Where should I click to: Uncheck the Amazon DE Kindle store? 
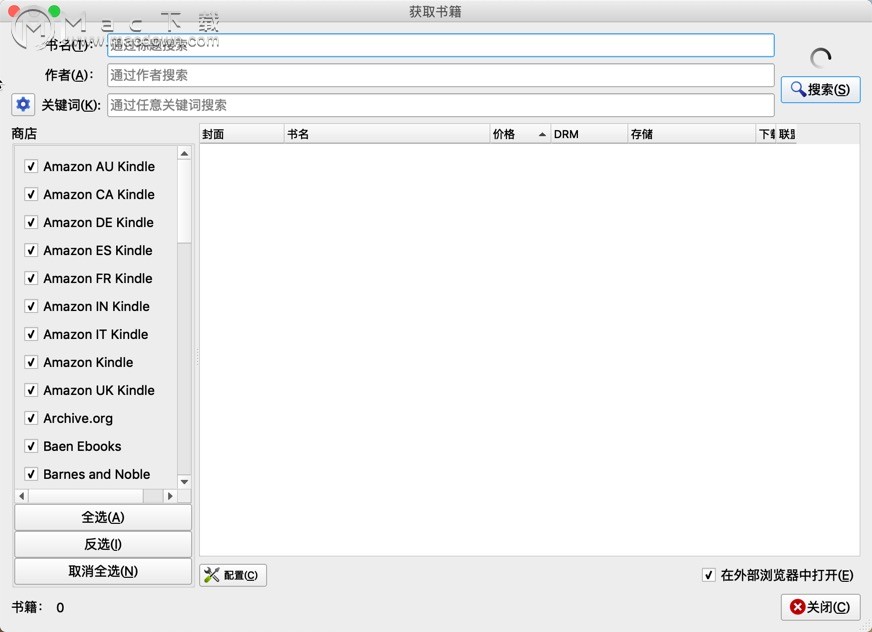[31, 223]
